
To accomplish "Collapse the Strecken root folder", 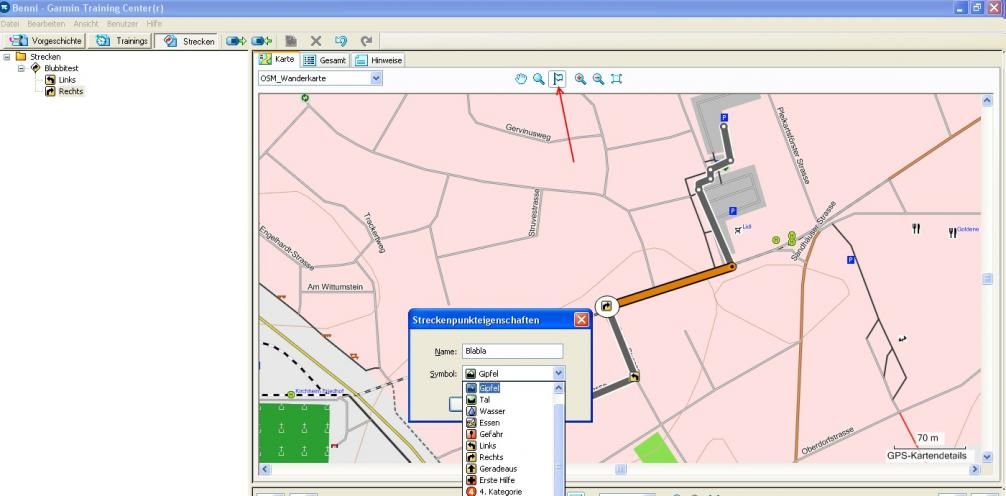I will tap(7, 57).
